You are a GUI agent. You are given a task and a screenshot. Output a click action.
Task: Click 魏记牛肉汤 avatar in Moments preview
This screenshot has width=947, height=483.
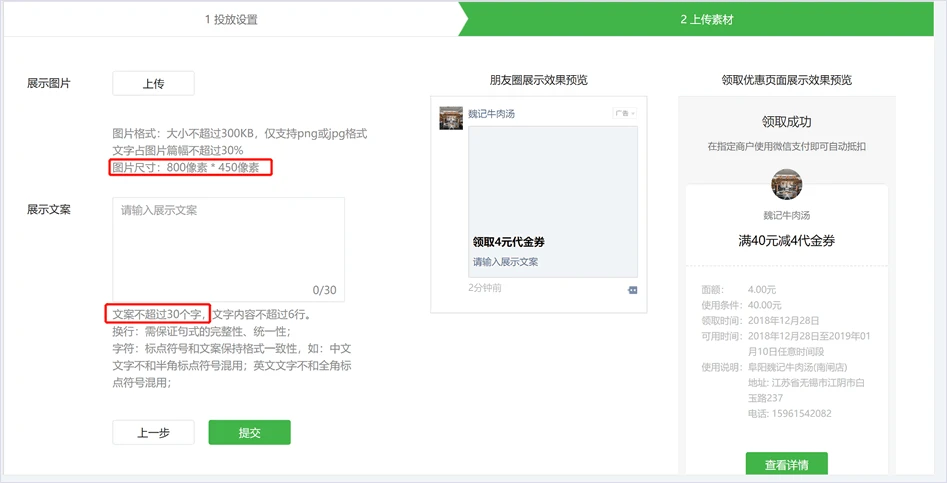point(451,118)
